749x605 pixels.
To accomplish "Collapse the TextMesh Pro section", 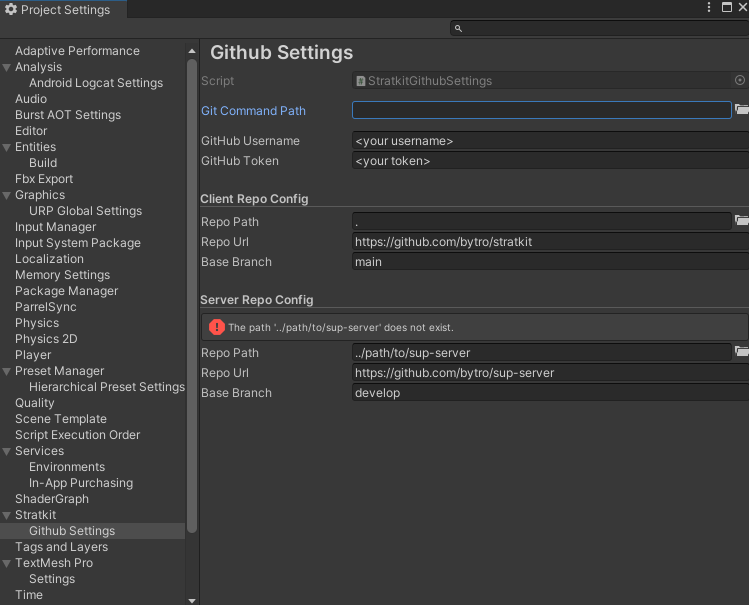I will point(7,563).
